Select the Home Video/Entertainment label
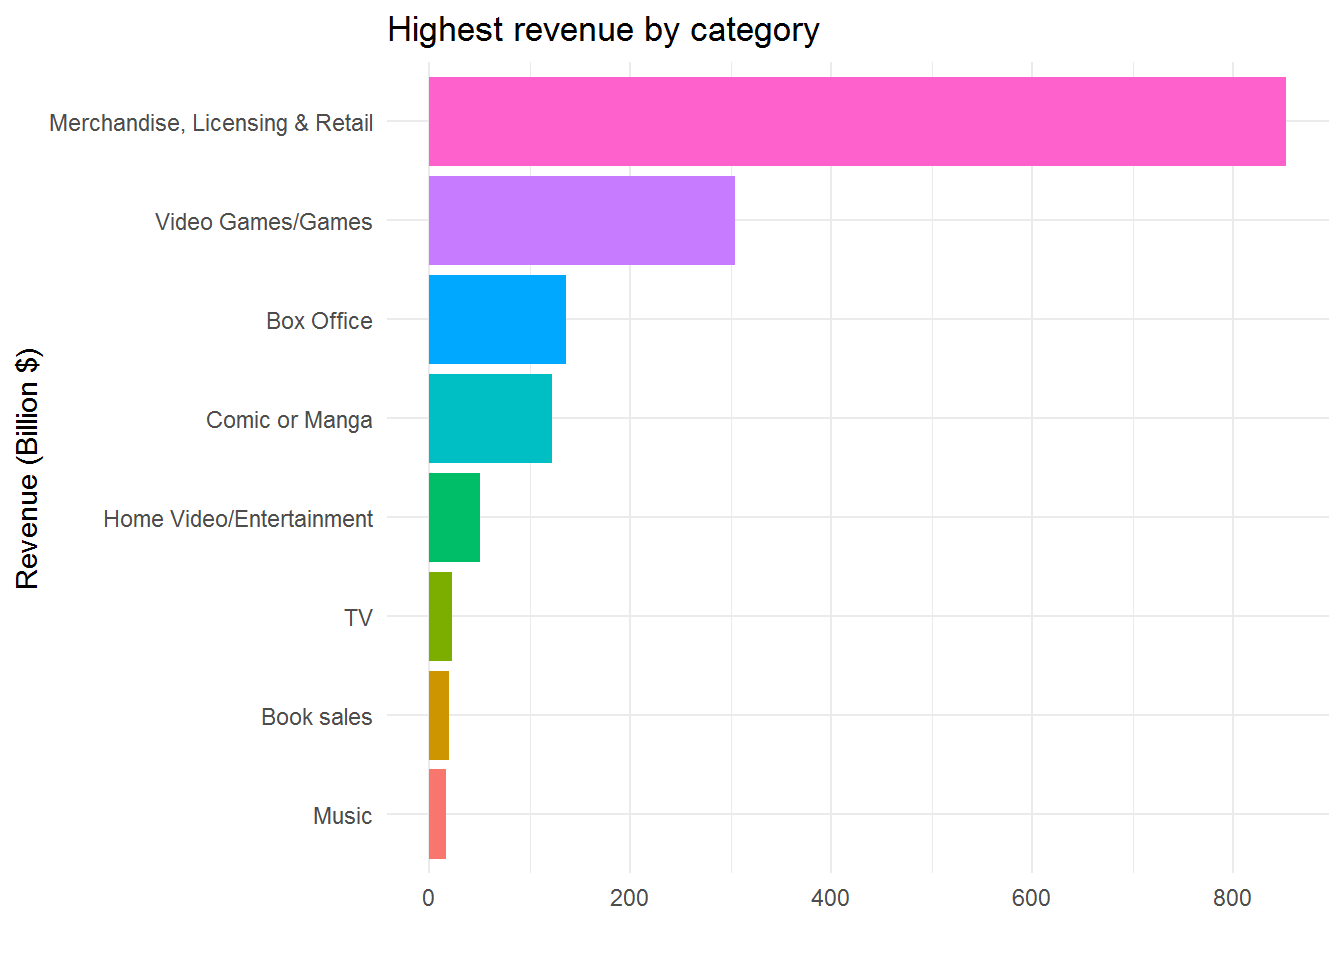Image resolution: width=1344 pixels, height=960 pixels. pyautogui.click(x=237, y=519)
